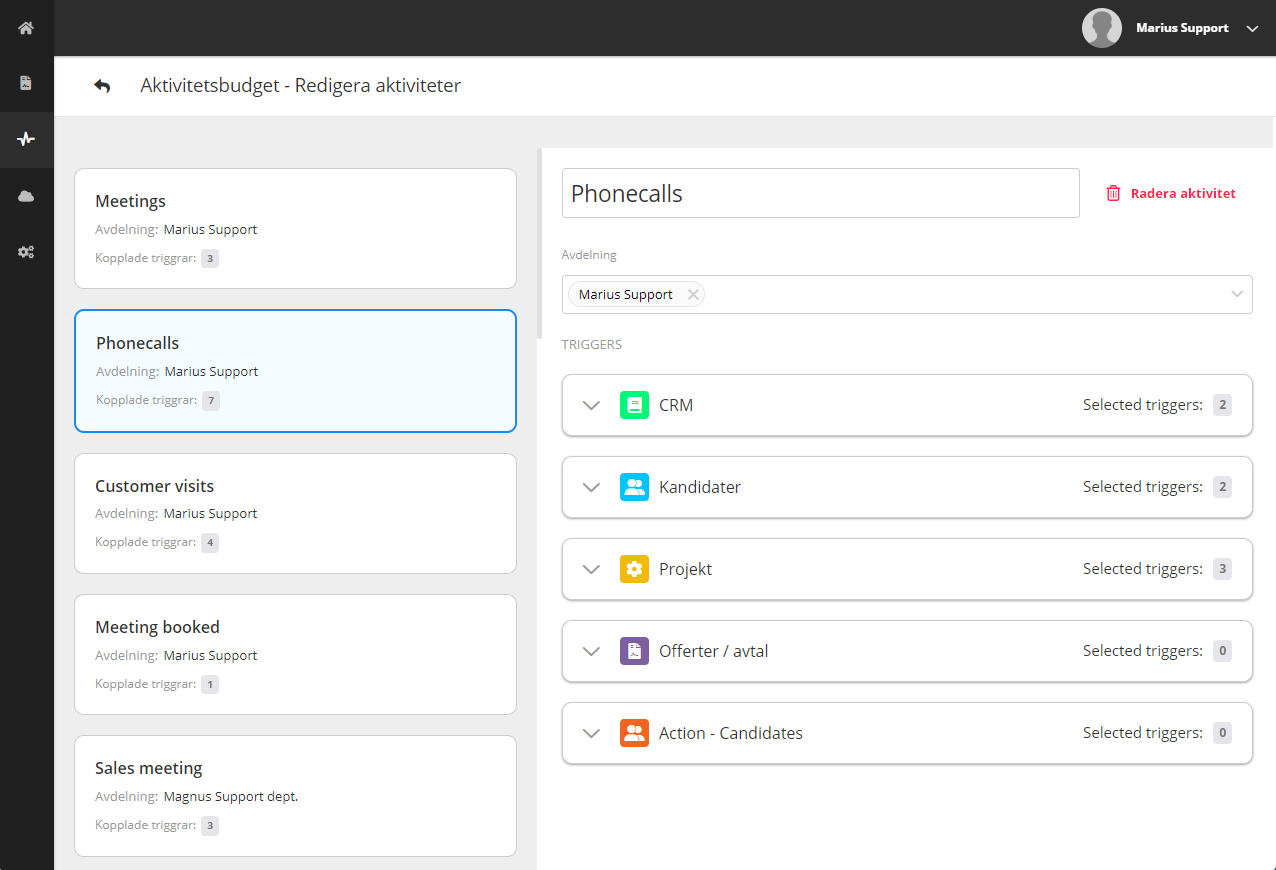Screen dimensions: 1276x870
Task: Open the cloud icon in sidebar
Action: click(26, 196)
